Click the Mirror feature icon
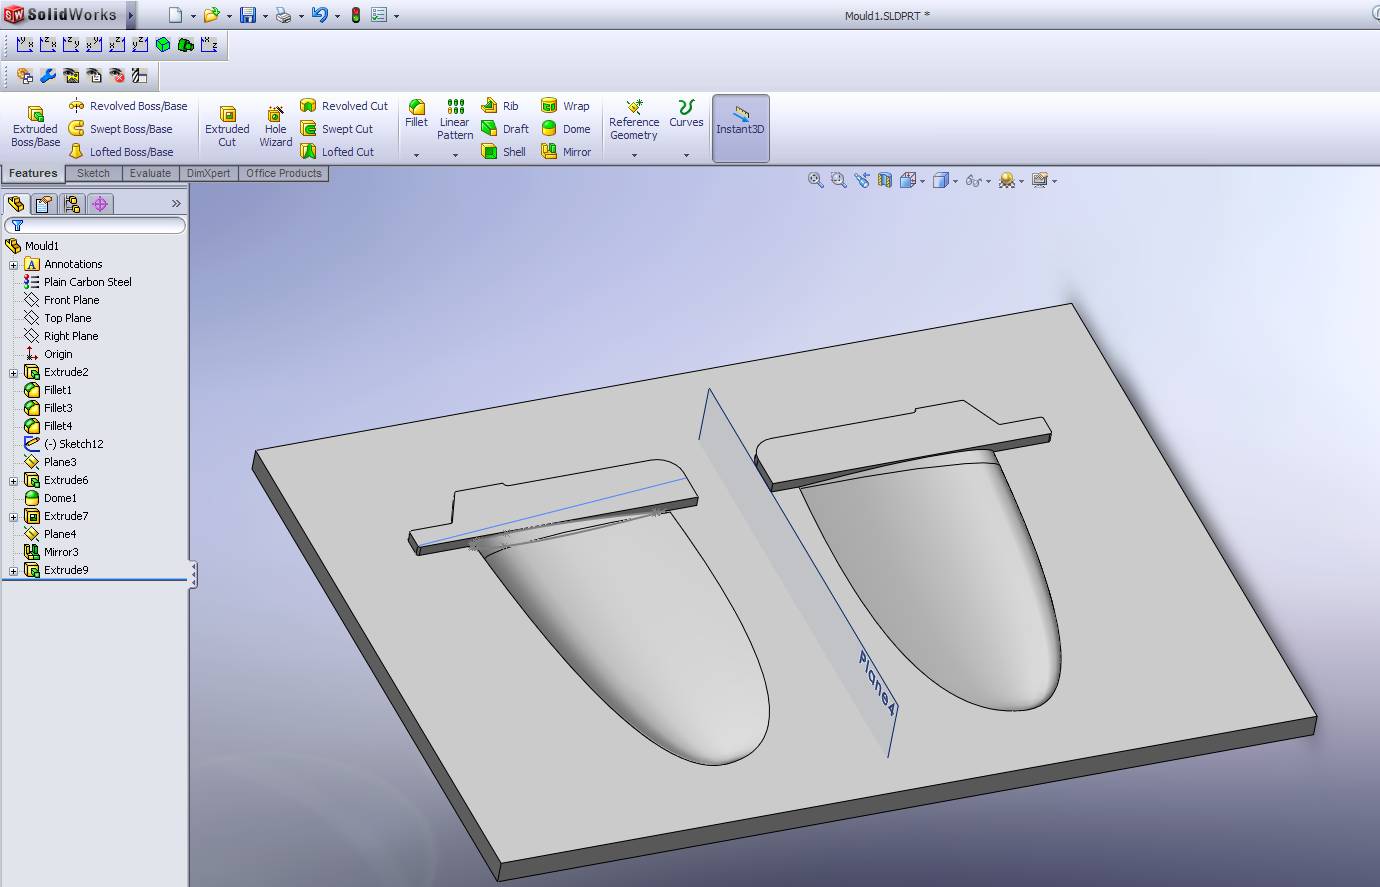The height and width of the screenshot is (887, 1380). pos(566,152)
